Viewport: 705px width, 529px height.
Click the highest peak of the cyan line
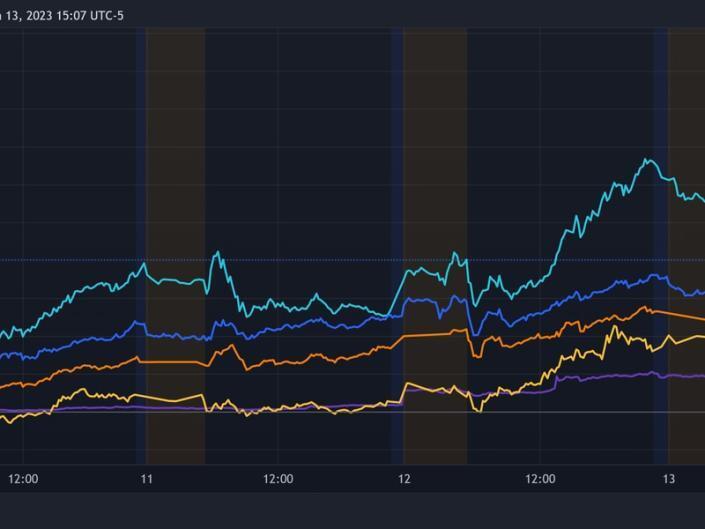pos(647,159)
